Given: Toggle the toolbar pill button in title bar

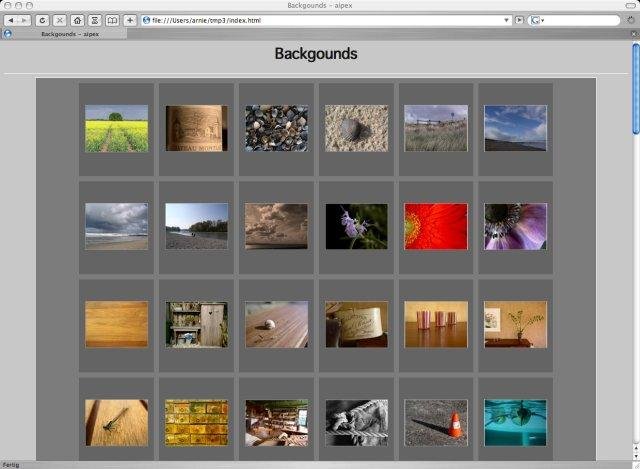Looking at the screenshot, I should [x=631, y=5].
